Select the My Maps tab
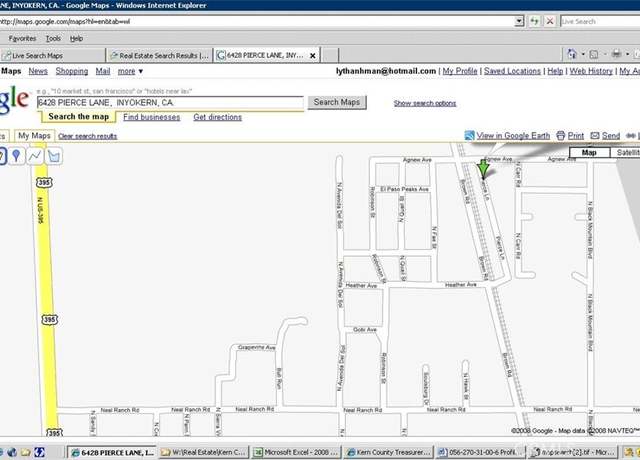Image resolution: width=640 pixels, height=460 pixels. (34, 136)
